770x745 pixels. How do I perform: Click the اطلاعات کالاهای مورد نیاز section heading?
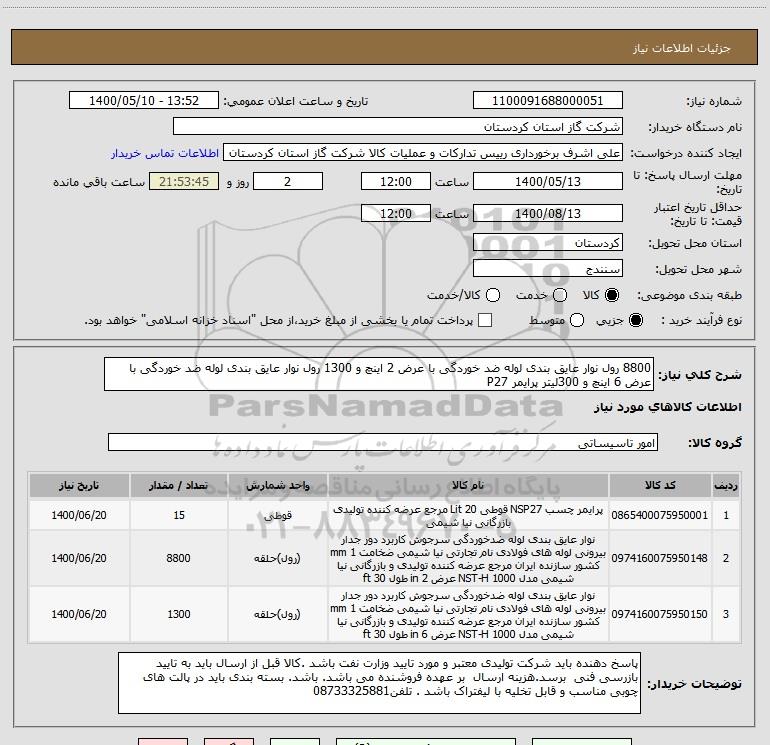[x=668, y=407]
